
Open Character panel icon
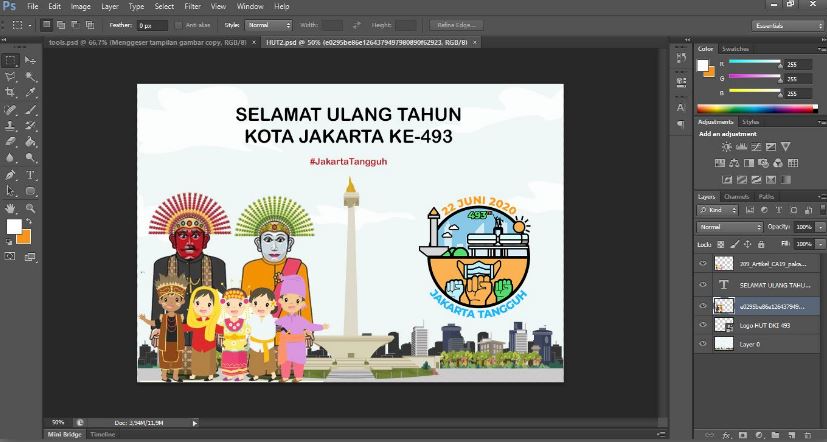(681, 108)
